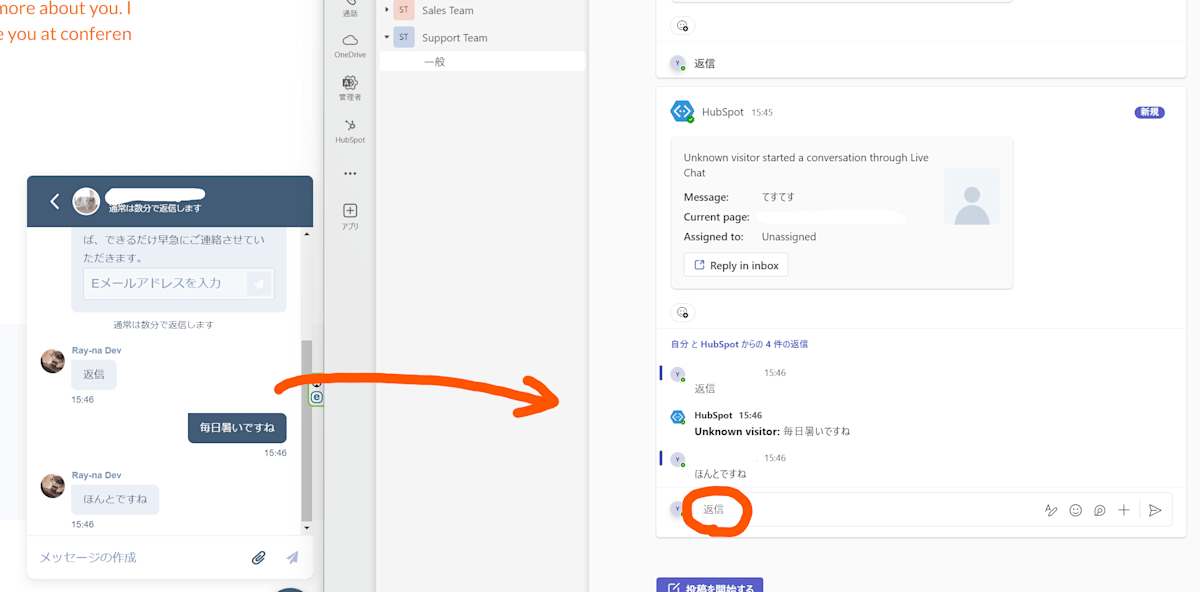The width and height of the screenshot is (1200, 592).
Task: Click the 返信 bubble from Ray-na Dev
Action: point(94,375)
